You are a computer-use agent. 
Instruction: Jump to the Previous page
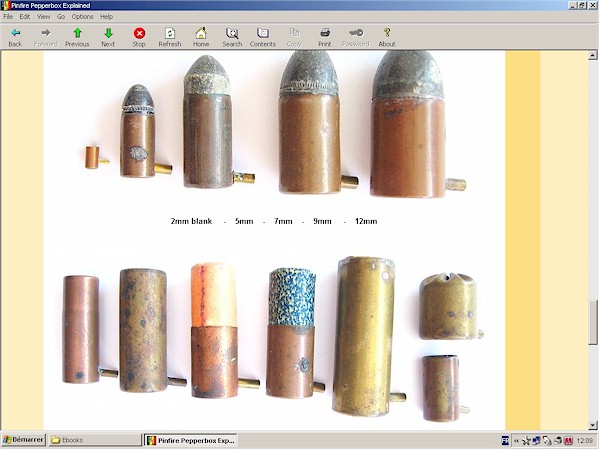tap(77, 37)
